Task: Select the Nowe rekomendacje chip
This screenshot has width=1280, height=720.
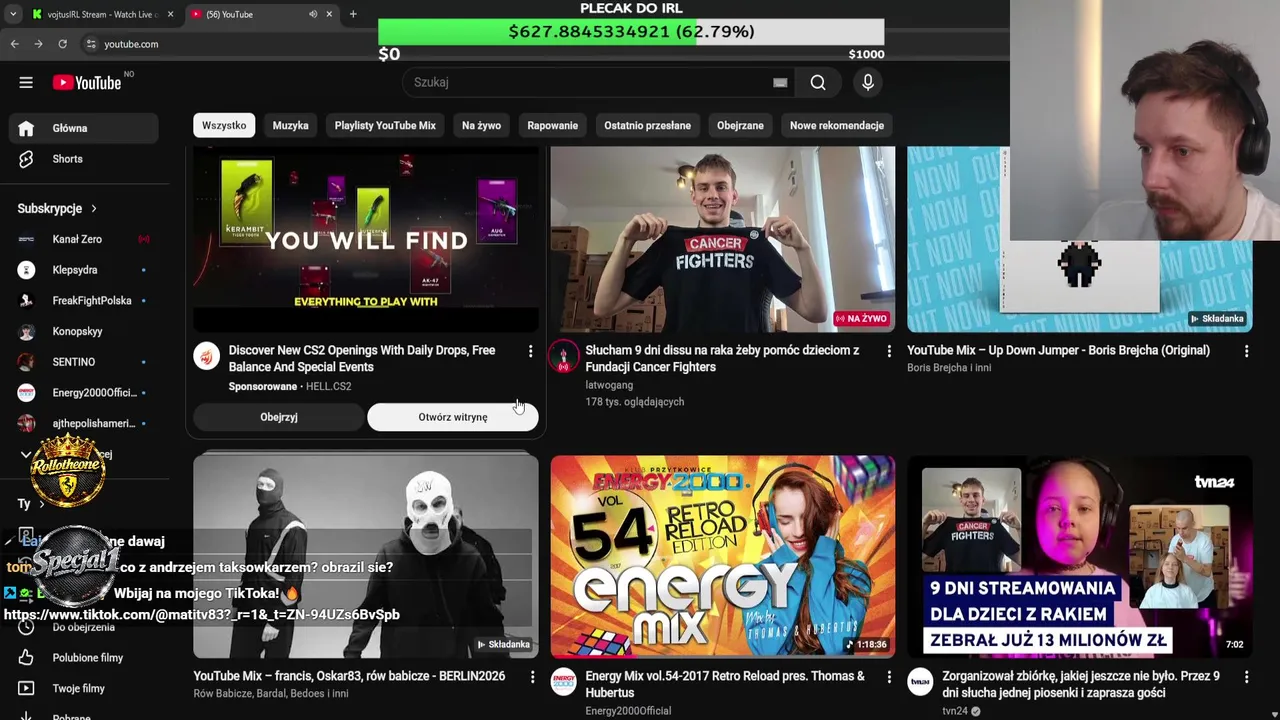Action: tap(837, 126)
